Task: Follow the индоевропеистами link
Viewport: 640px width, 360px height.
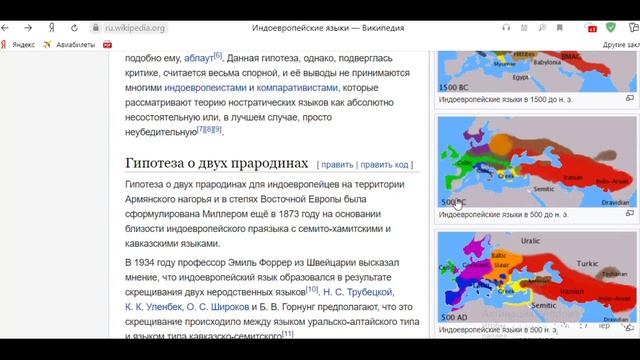Action: (205, 88)
